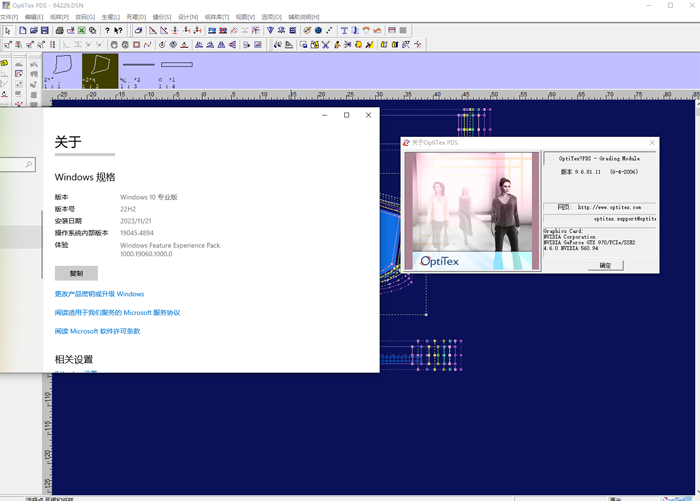The height and width of the screenshot is (501, 700).
Task: Save the design with the floppy disk icon
Action: coord(45,31)
